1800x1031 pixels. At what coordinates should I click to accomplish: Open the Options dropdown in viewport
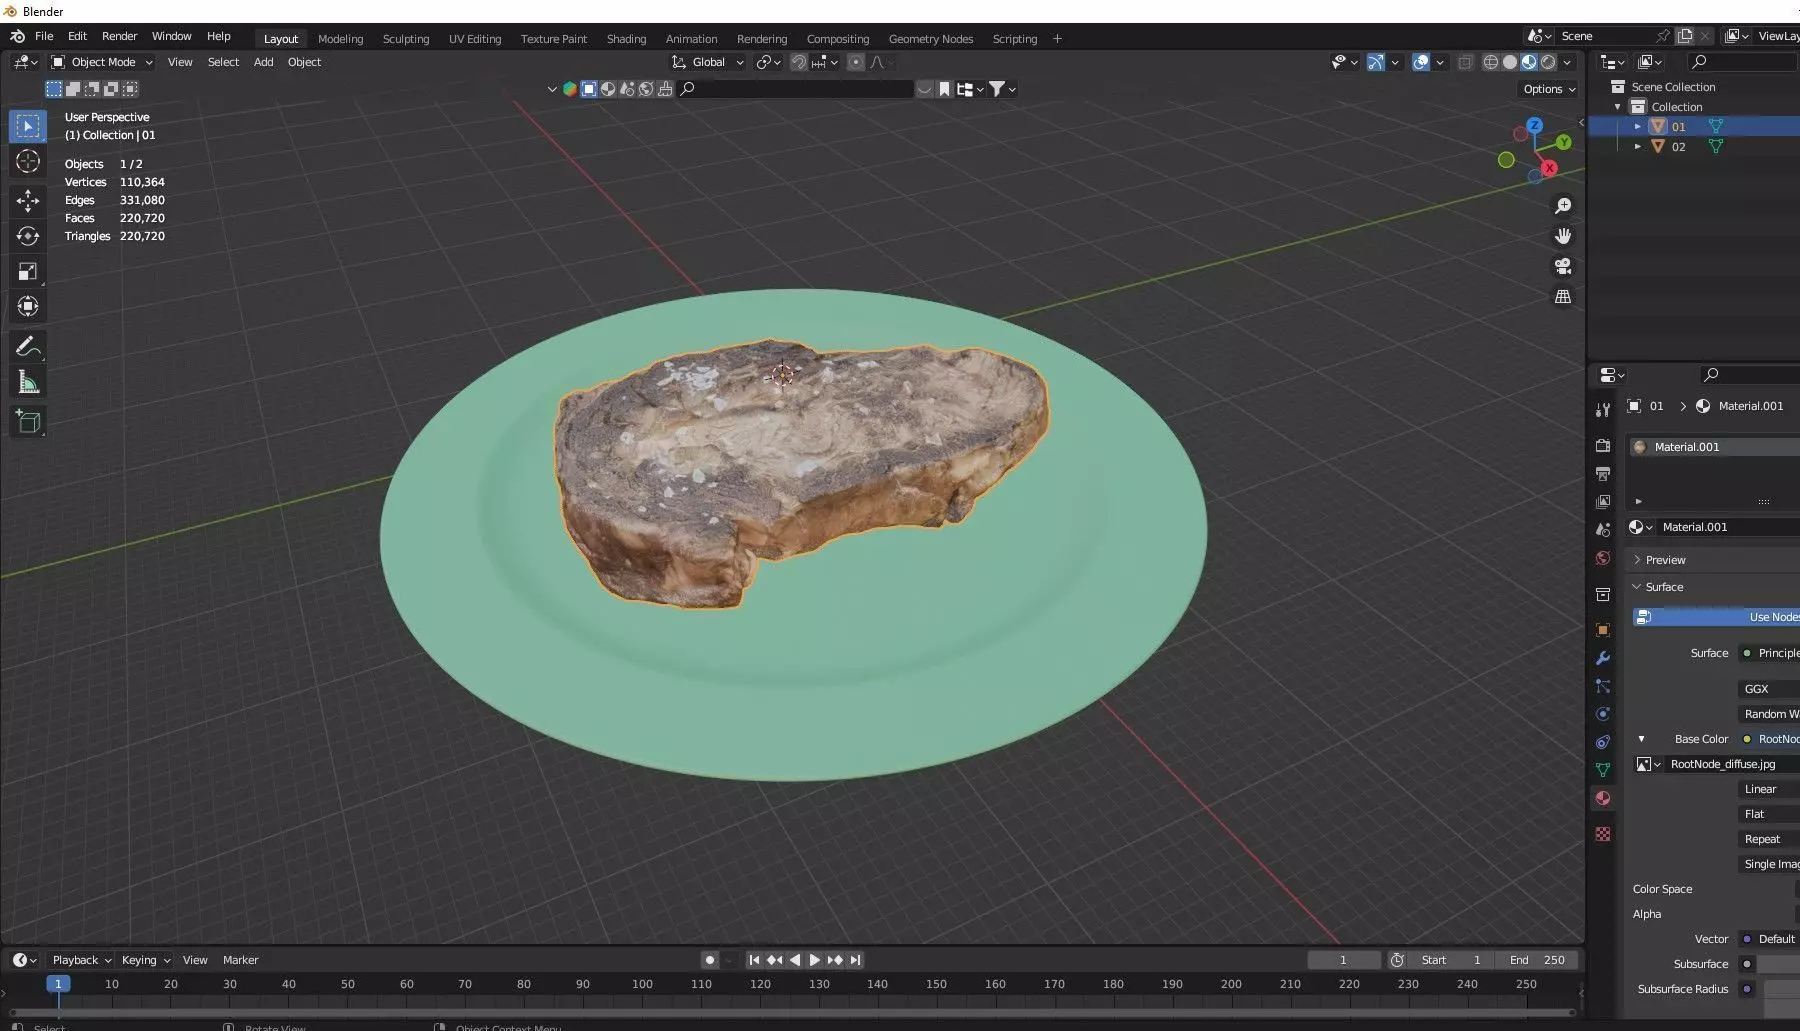pyautogui.click(x=1549, y=89)
